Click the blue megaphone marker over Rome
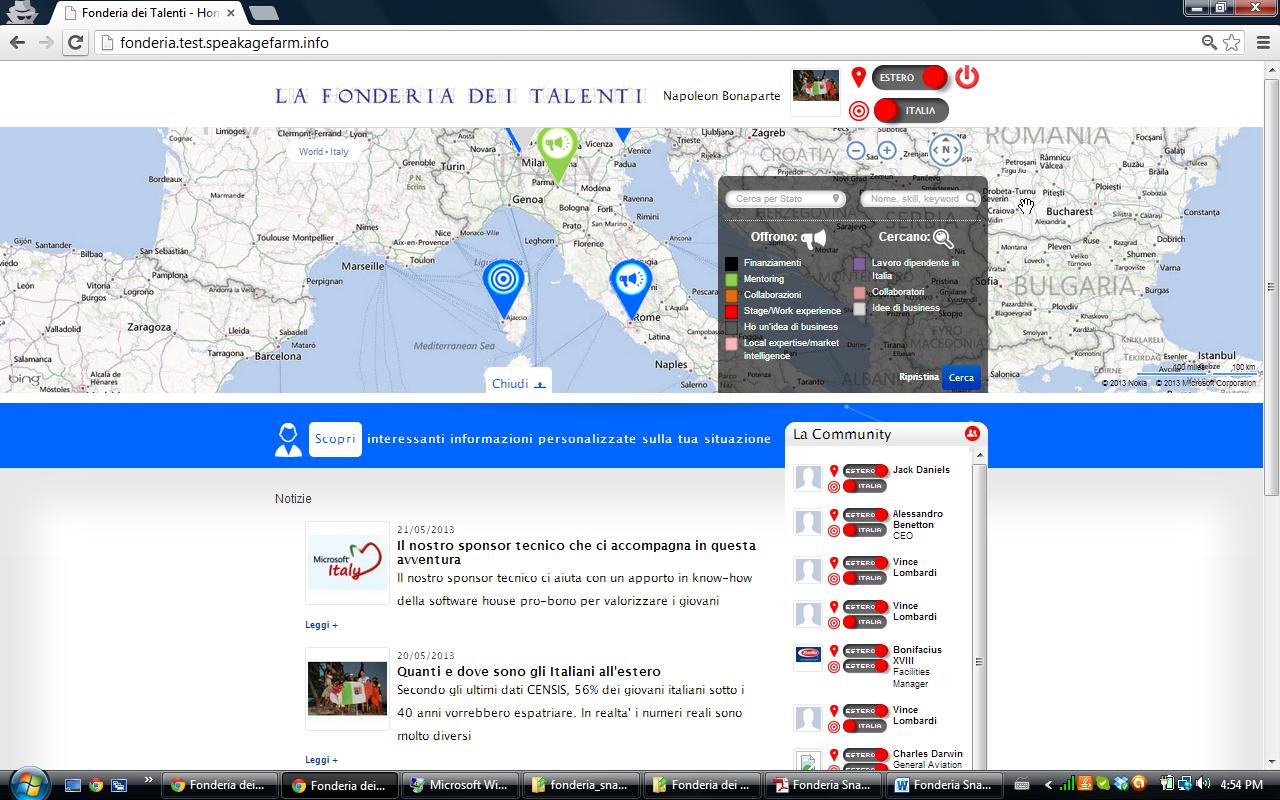The height and width of the screenshot is (800, 1280). 631,288
